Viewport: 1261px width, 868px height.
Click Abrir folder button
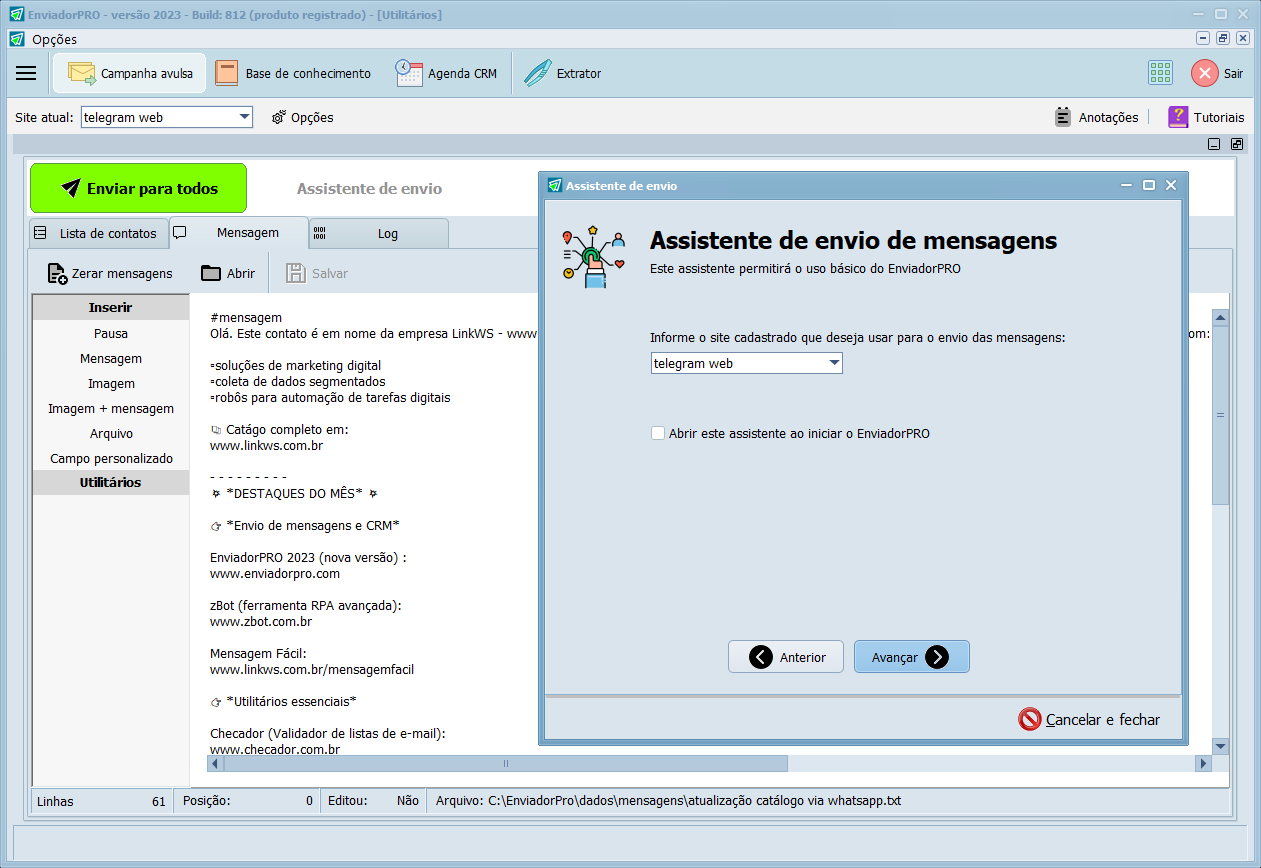point(228,273)
